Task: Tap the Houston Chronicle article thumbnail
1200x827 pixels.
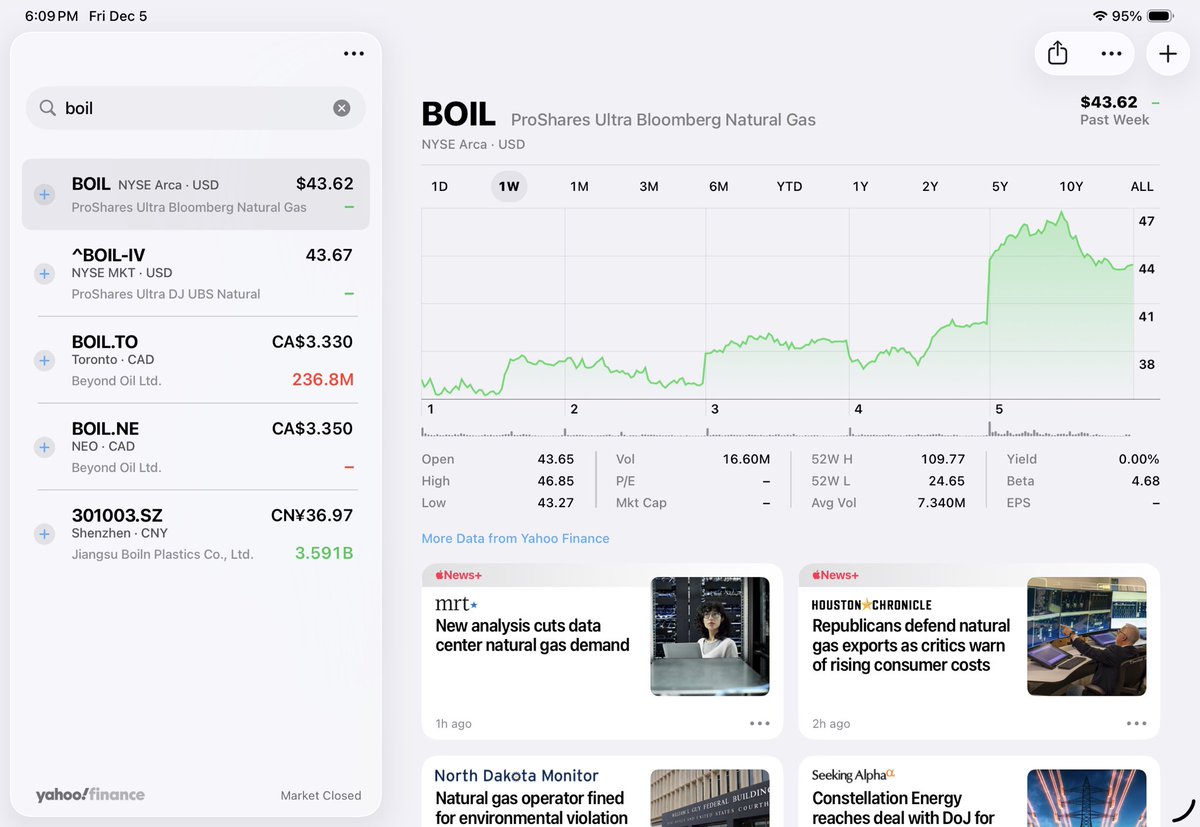Action: click(x=1087, y=636)
